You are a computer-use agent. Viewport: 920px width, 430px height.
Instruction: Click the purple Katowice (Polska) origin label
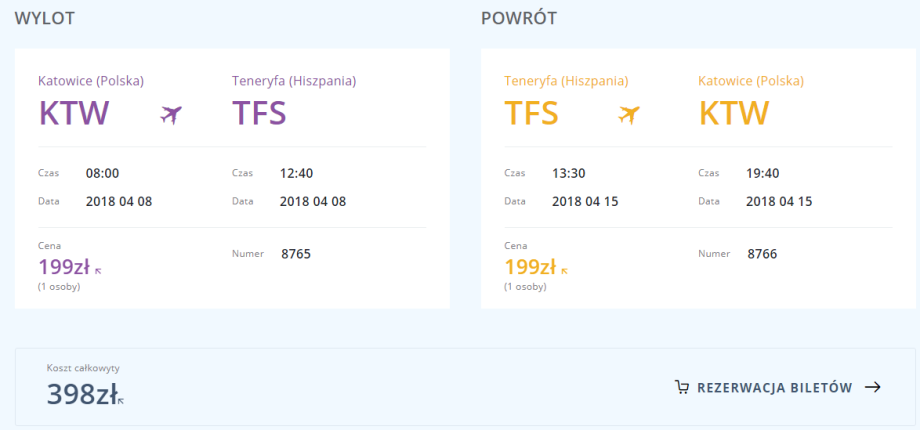pyautogui.click(x=91, y=81)
